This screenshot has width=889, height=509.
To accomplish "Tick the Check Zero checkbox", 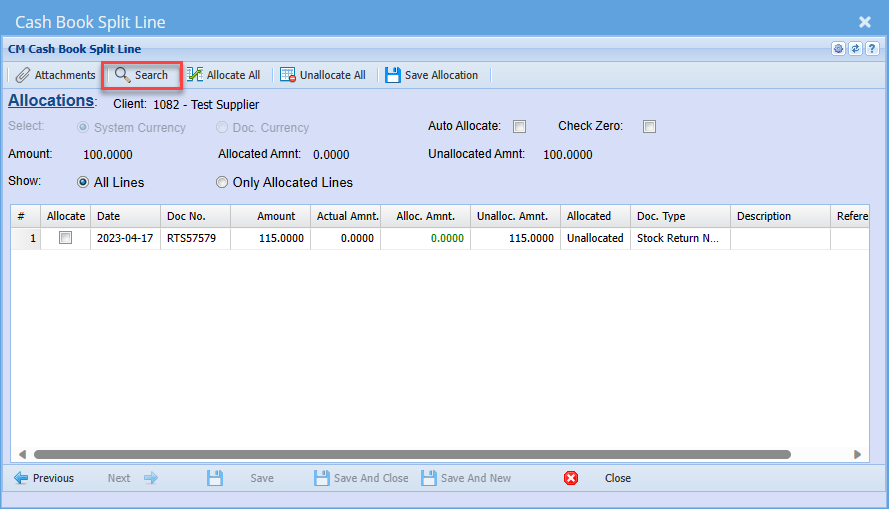I will click(649, 127).
